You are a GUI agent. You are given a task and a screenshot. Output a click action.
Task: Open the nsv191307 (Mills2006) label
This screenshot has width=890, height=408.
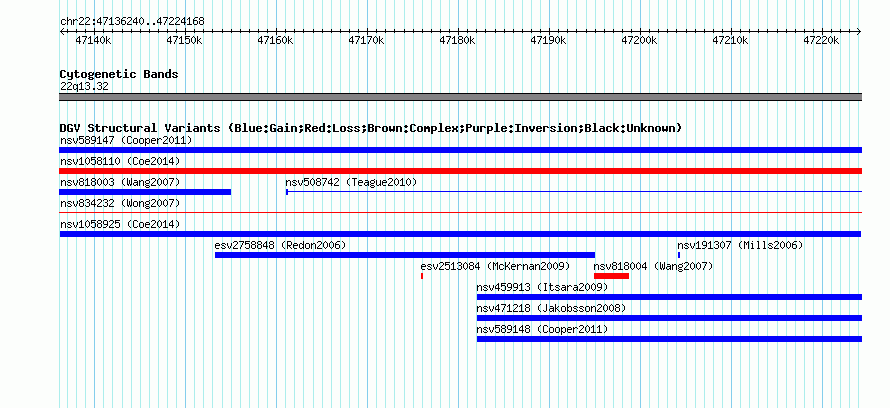(740, 245)
